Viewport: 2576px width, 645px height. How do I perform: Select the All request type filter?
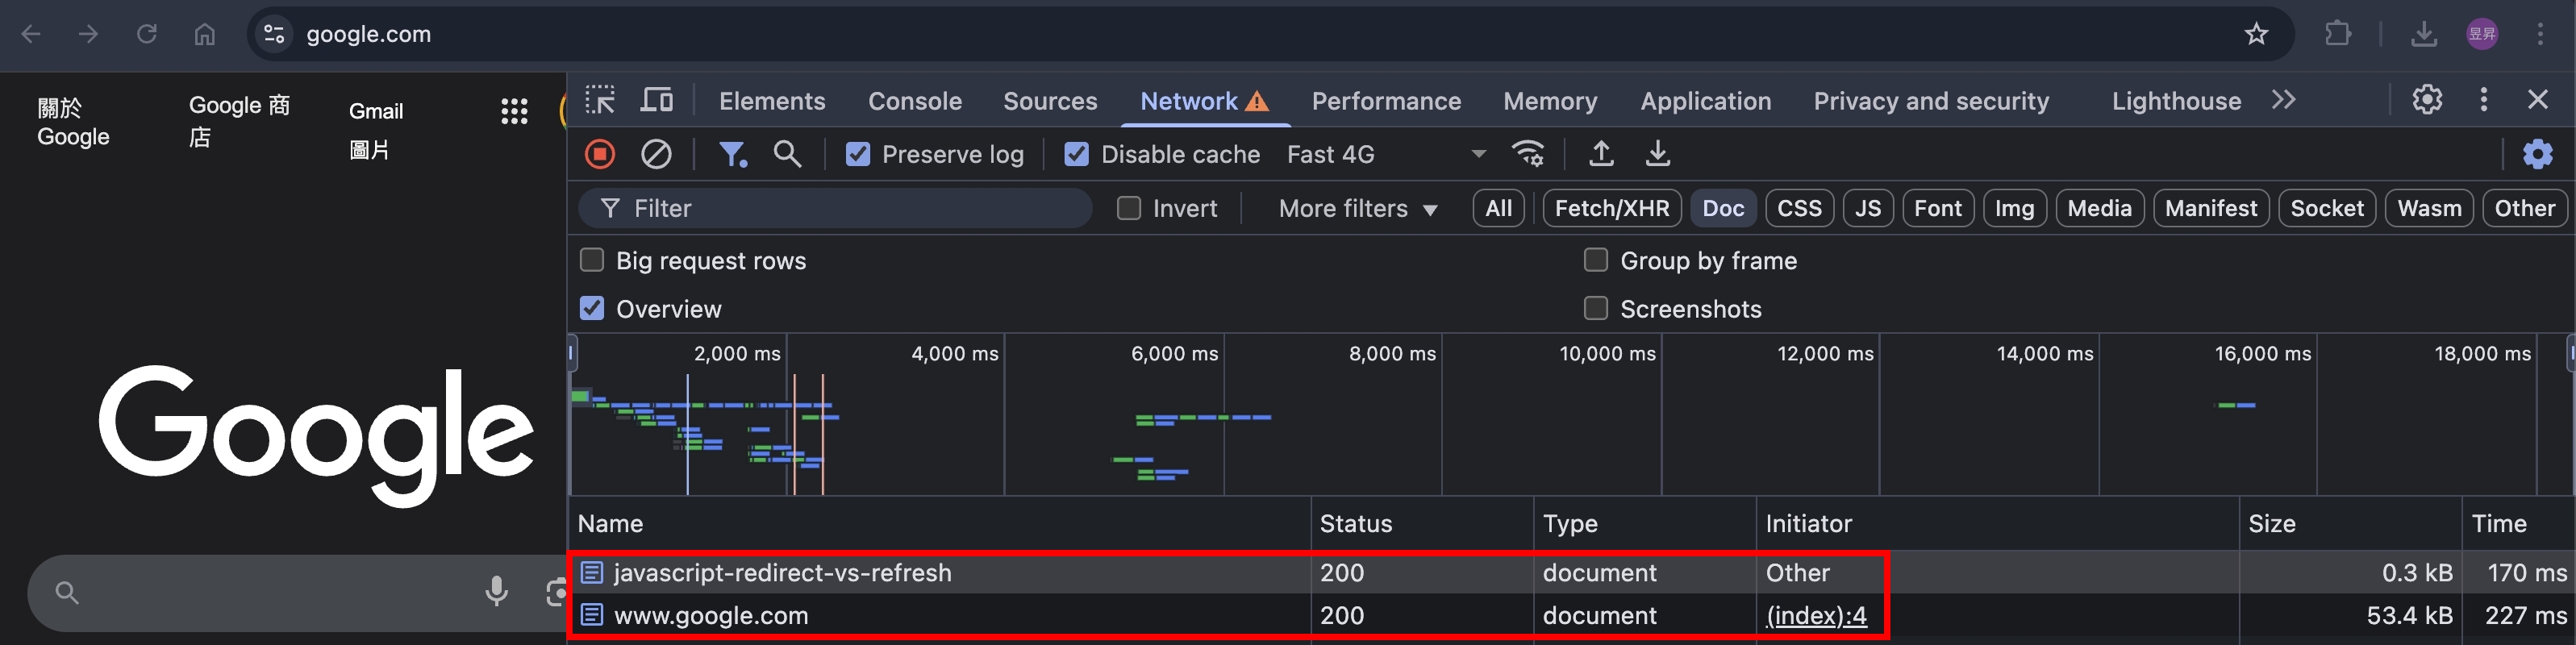click(x=1498, y=208)
